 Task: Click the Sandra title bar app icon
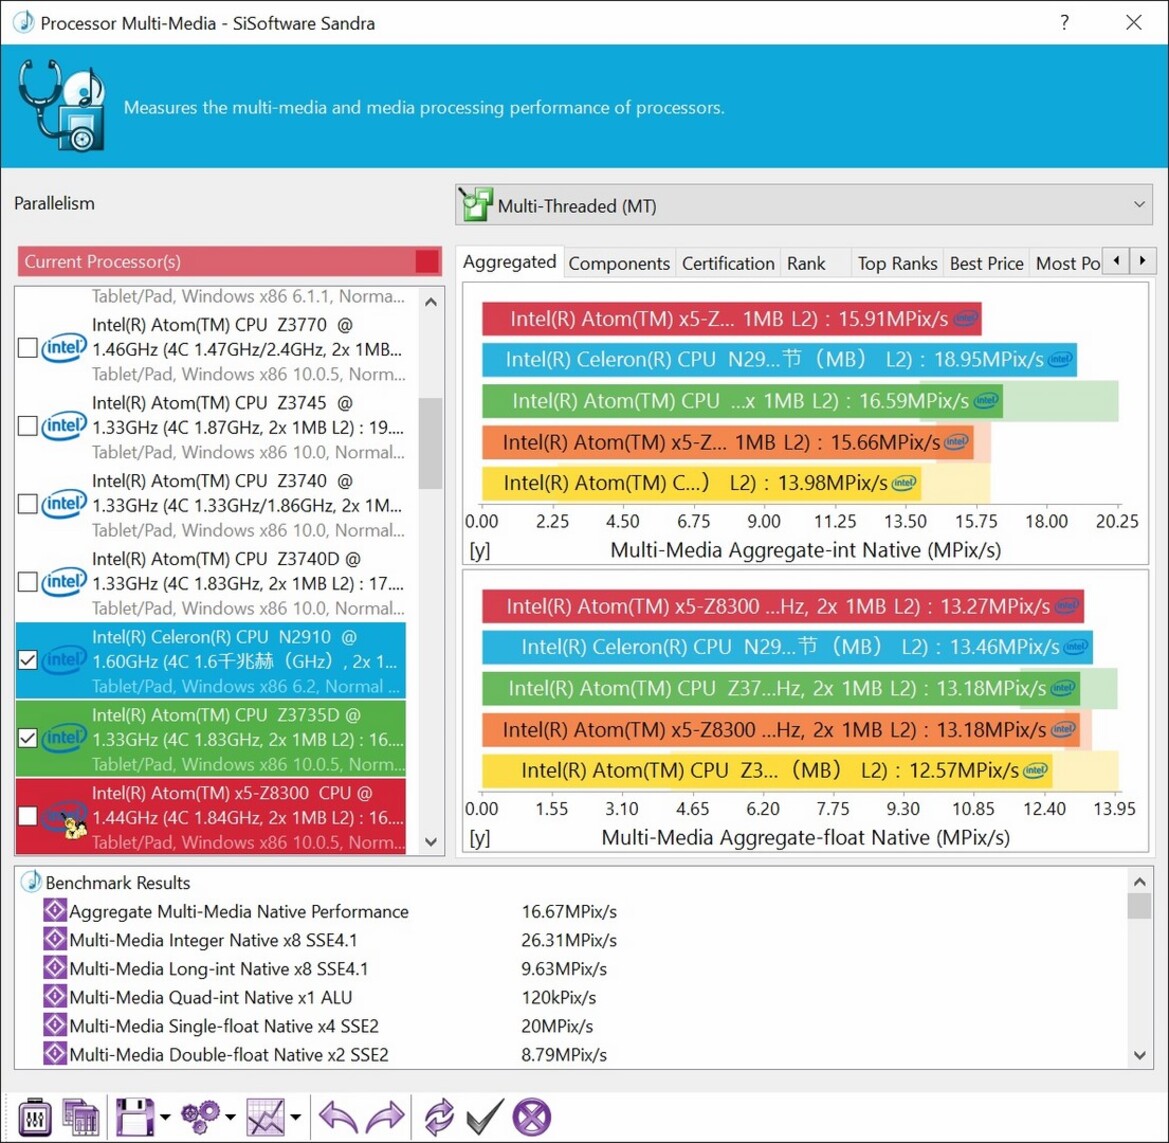[x=23, y=22]
